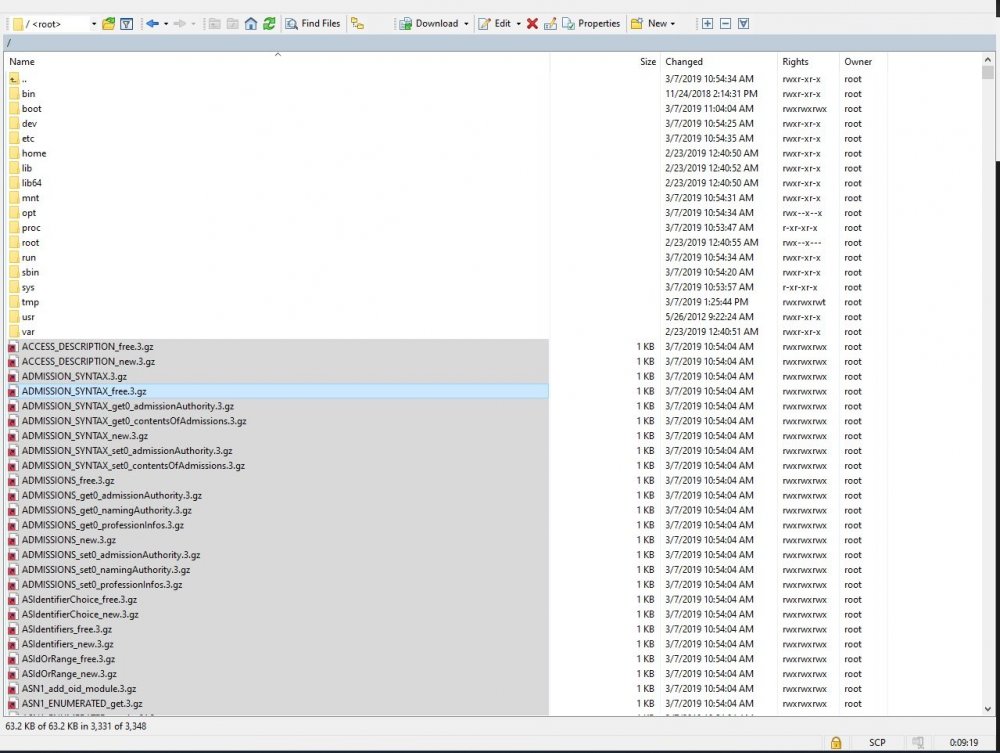Expand the Edit options dropdown arrow
The height and width of the screenshot is (753, 1000).
518,24
